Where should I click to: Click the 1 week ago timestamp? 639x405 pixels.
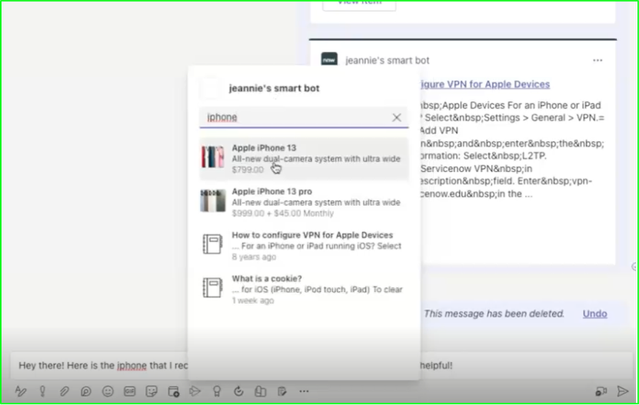tap(253, 301)
